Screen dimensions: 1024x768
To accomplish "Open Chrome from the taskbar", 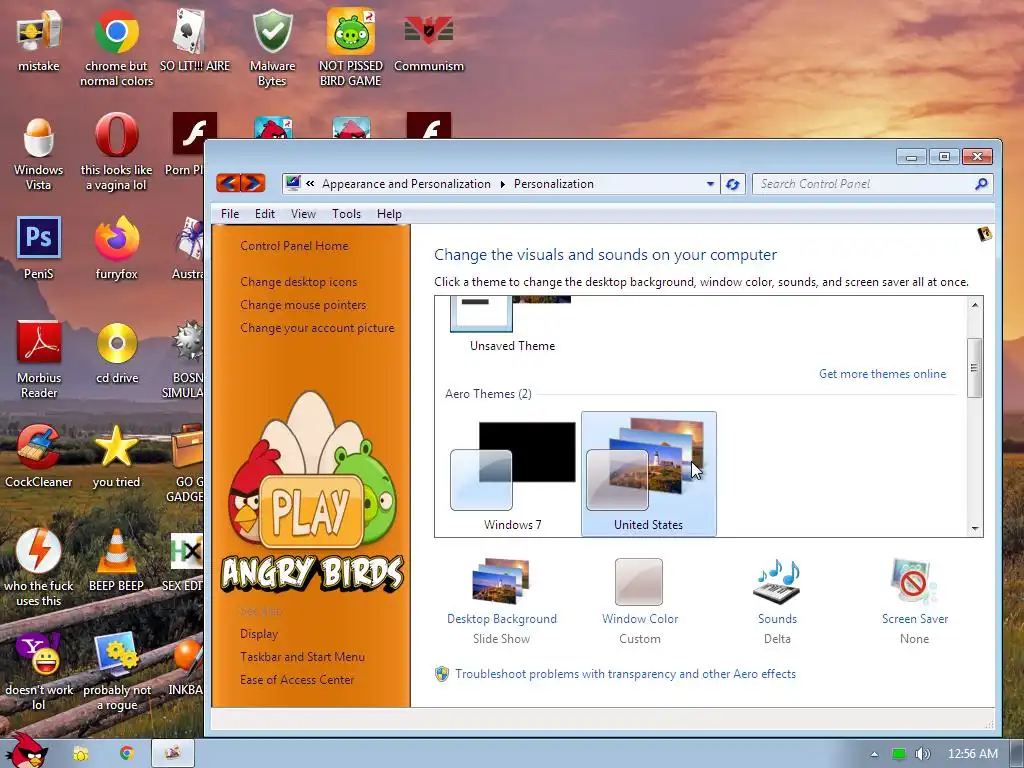I will pyautogui.click(x=127, y=754).
